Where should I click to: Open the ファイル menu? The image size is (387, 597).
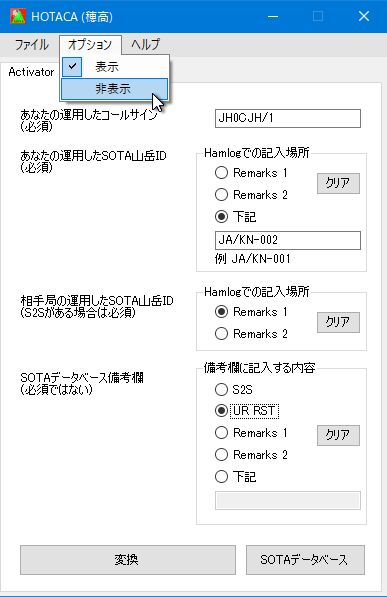[x=32, y=45]
